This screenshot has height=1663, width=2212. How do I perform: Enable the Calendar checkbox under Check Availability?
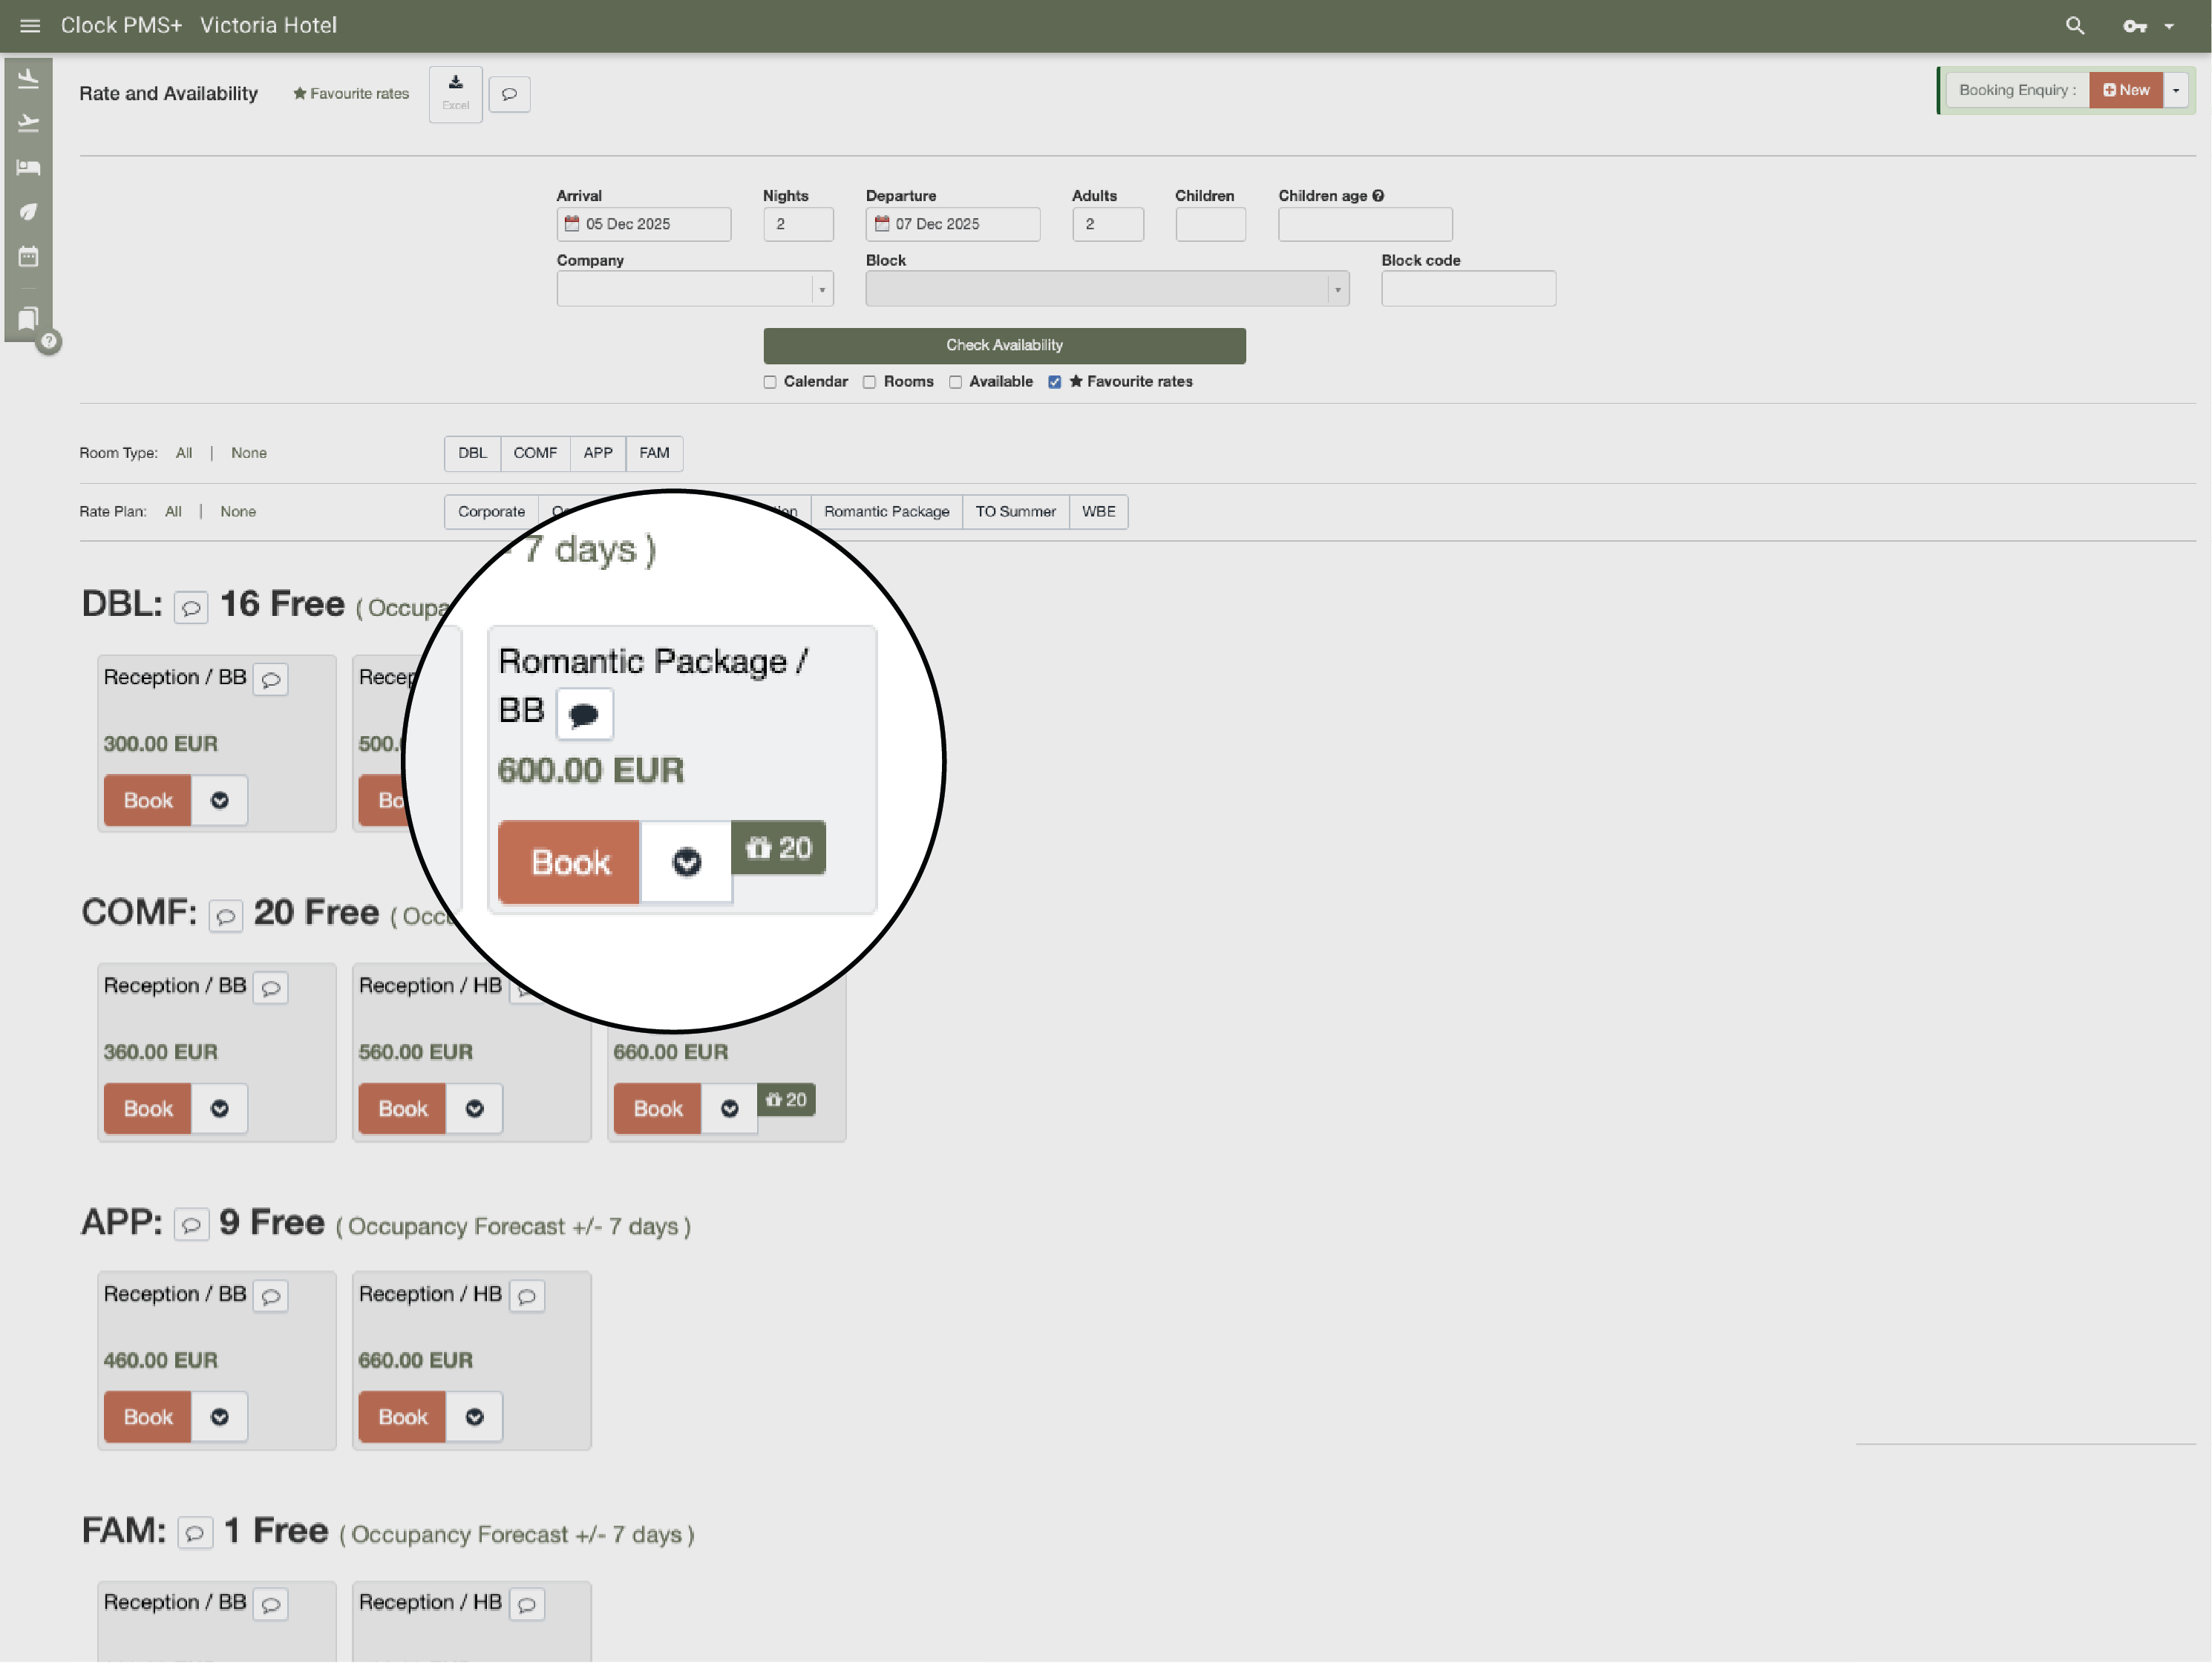(x=770, y=382)
